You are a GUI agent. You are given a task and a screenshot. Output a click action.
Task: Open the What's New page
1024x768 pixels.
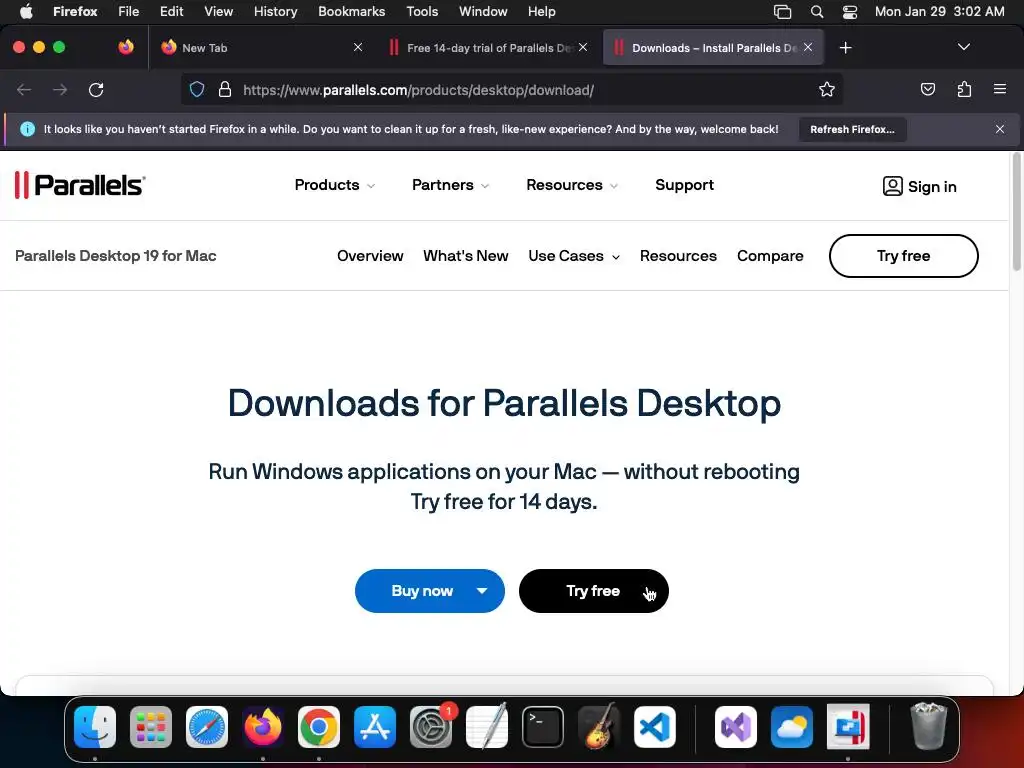(466, 256)
